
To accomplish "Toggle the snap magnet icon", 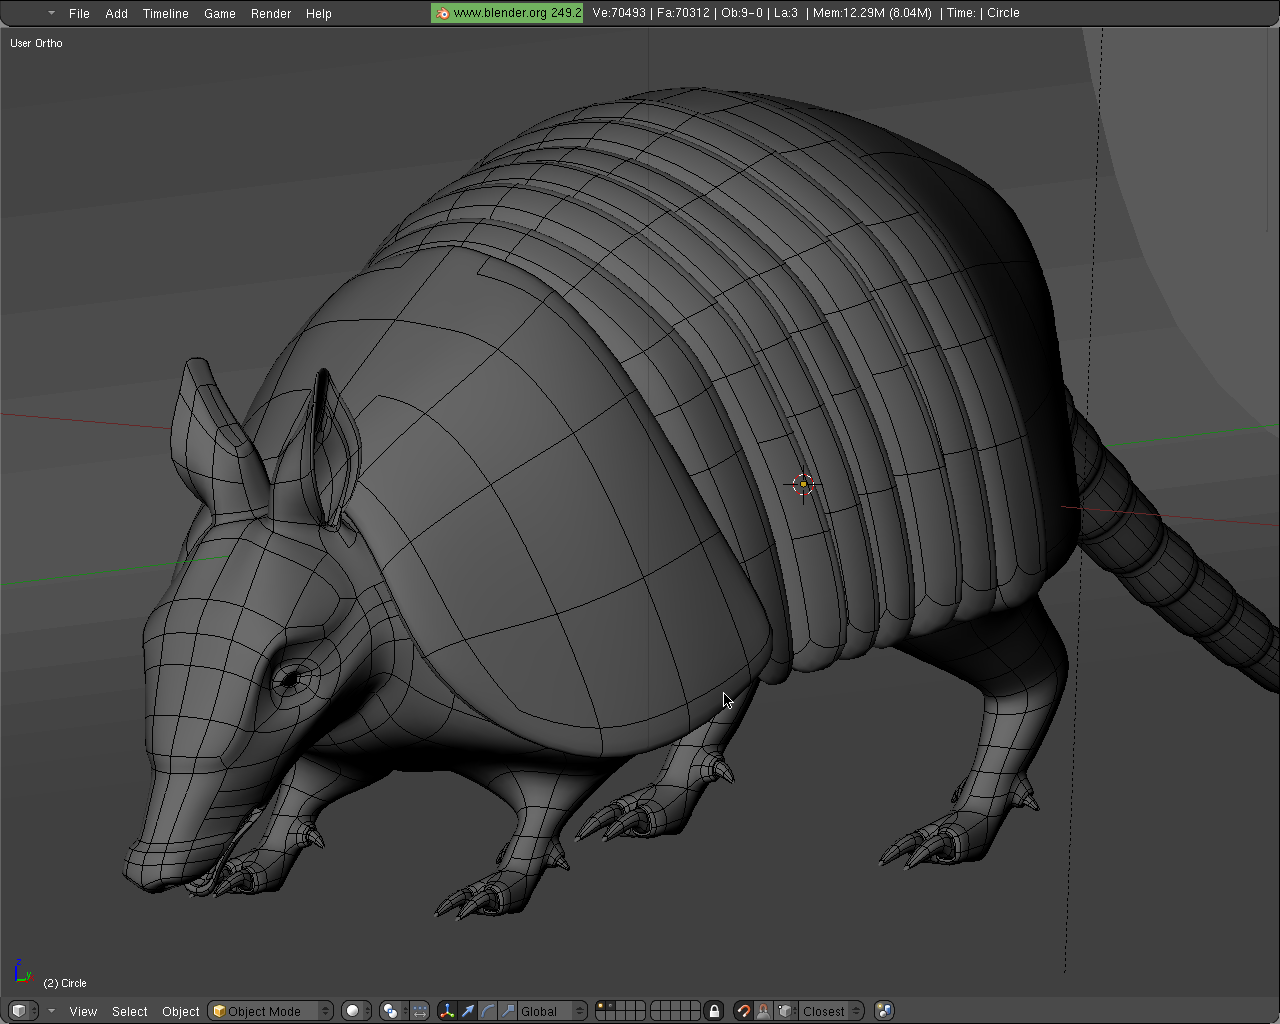I will [x=743, y=1011].
